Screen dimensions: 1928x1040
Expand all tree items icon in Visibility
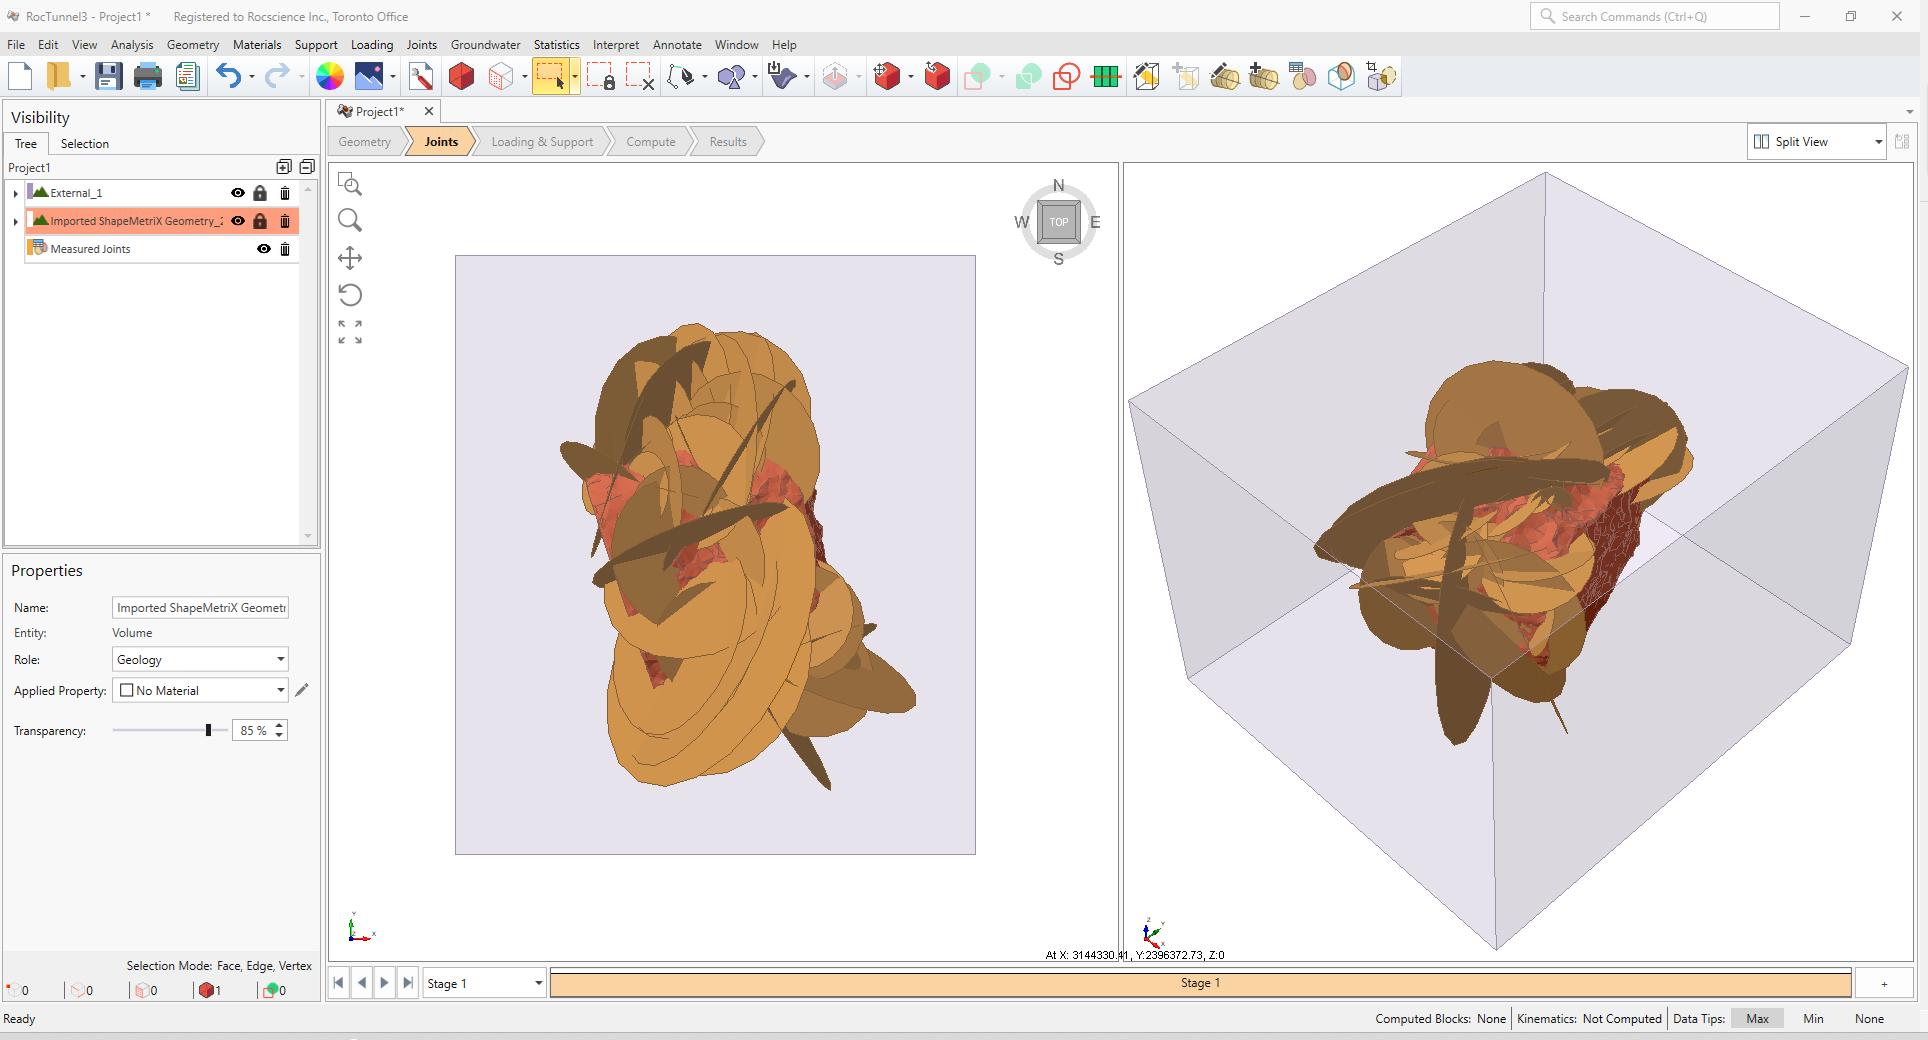(x=284, y=167)
